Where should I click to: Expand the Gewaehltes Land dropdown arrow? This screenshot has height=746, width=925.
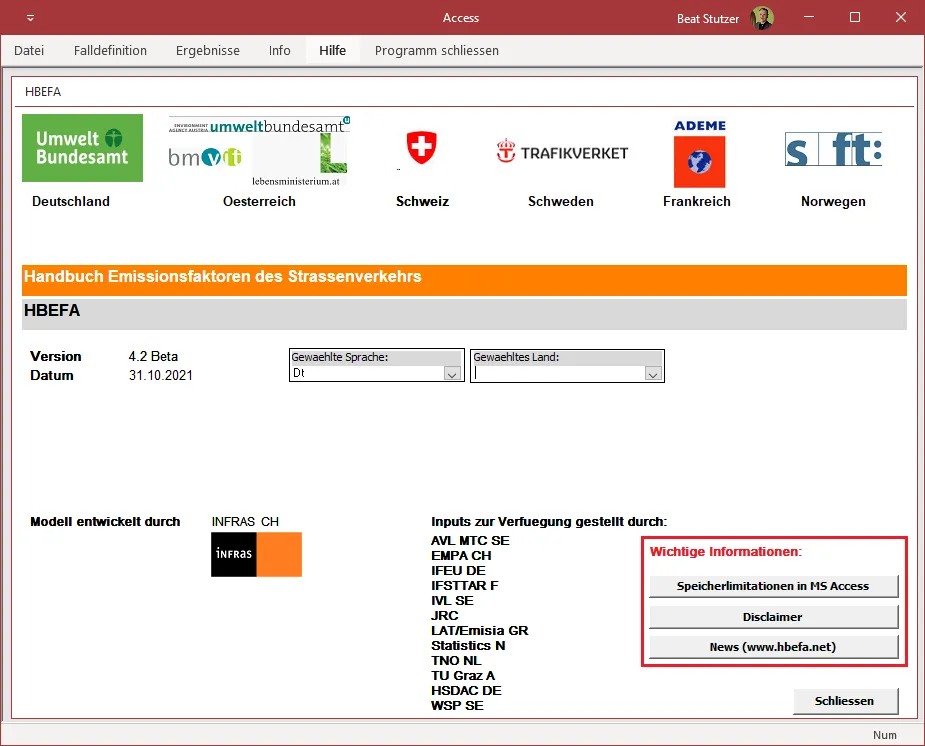click(652, 373)
